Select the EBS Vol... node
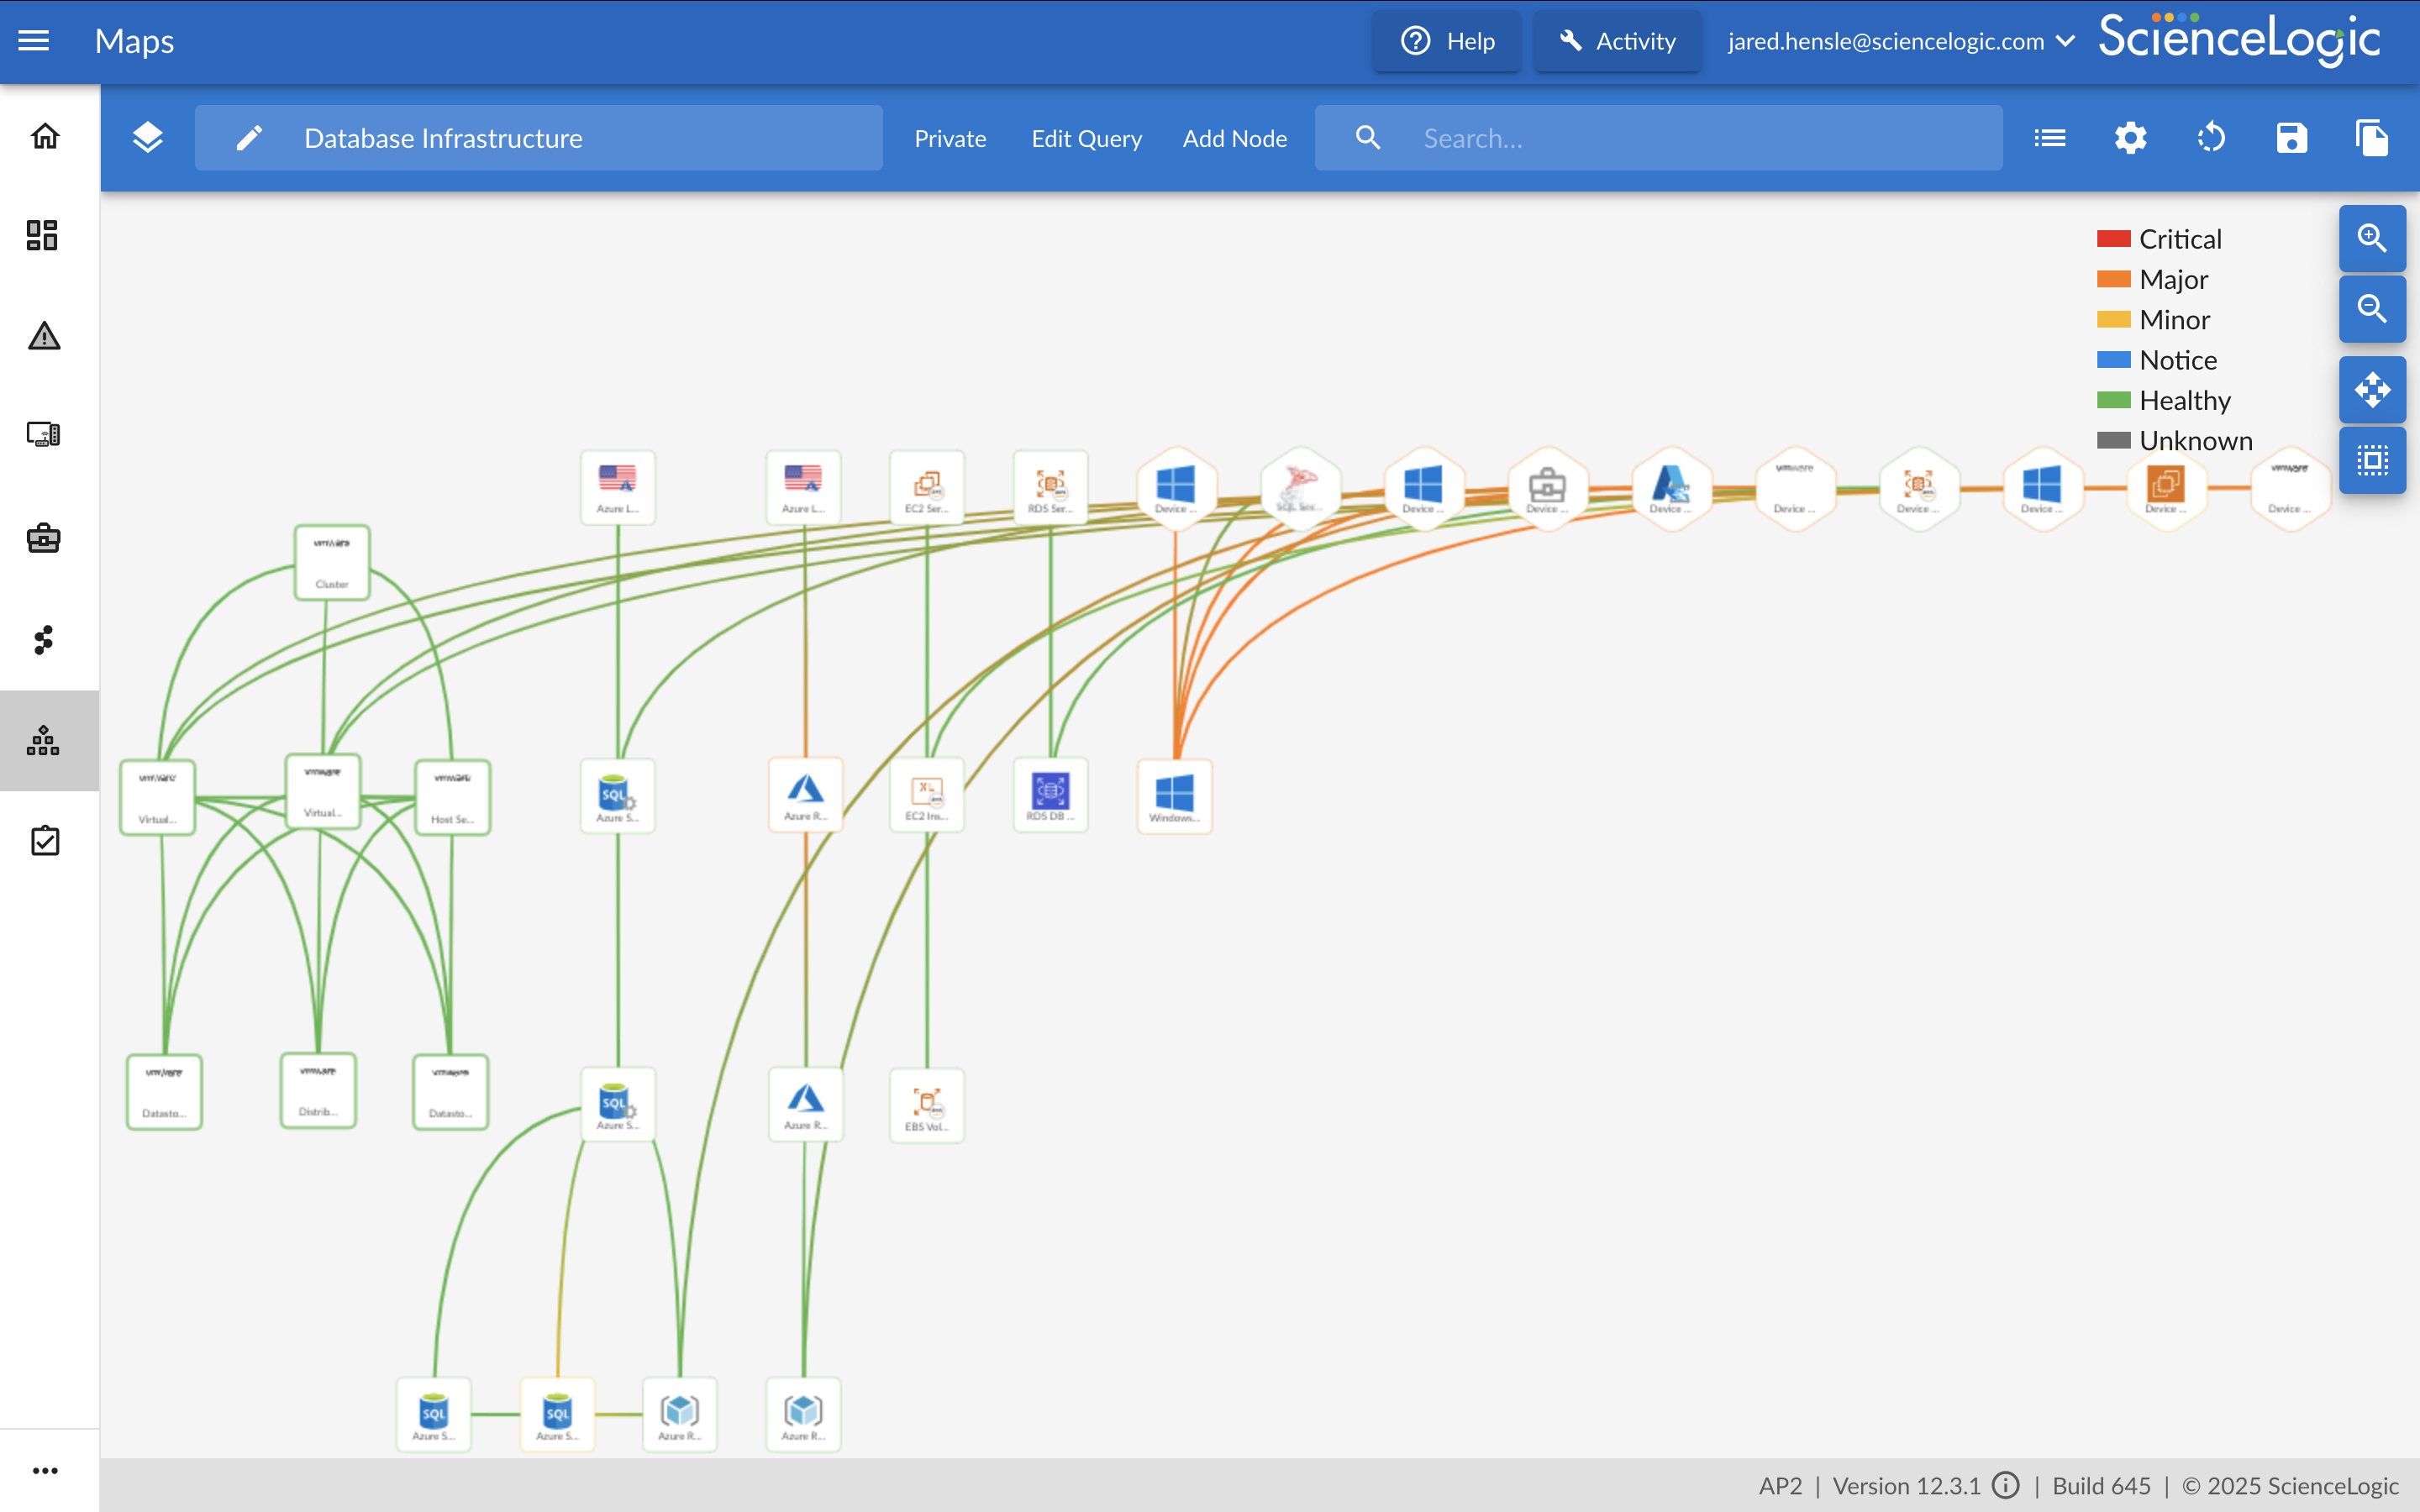Viewport: 2420px width, 1512px height. pos(927,1105)
